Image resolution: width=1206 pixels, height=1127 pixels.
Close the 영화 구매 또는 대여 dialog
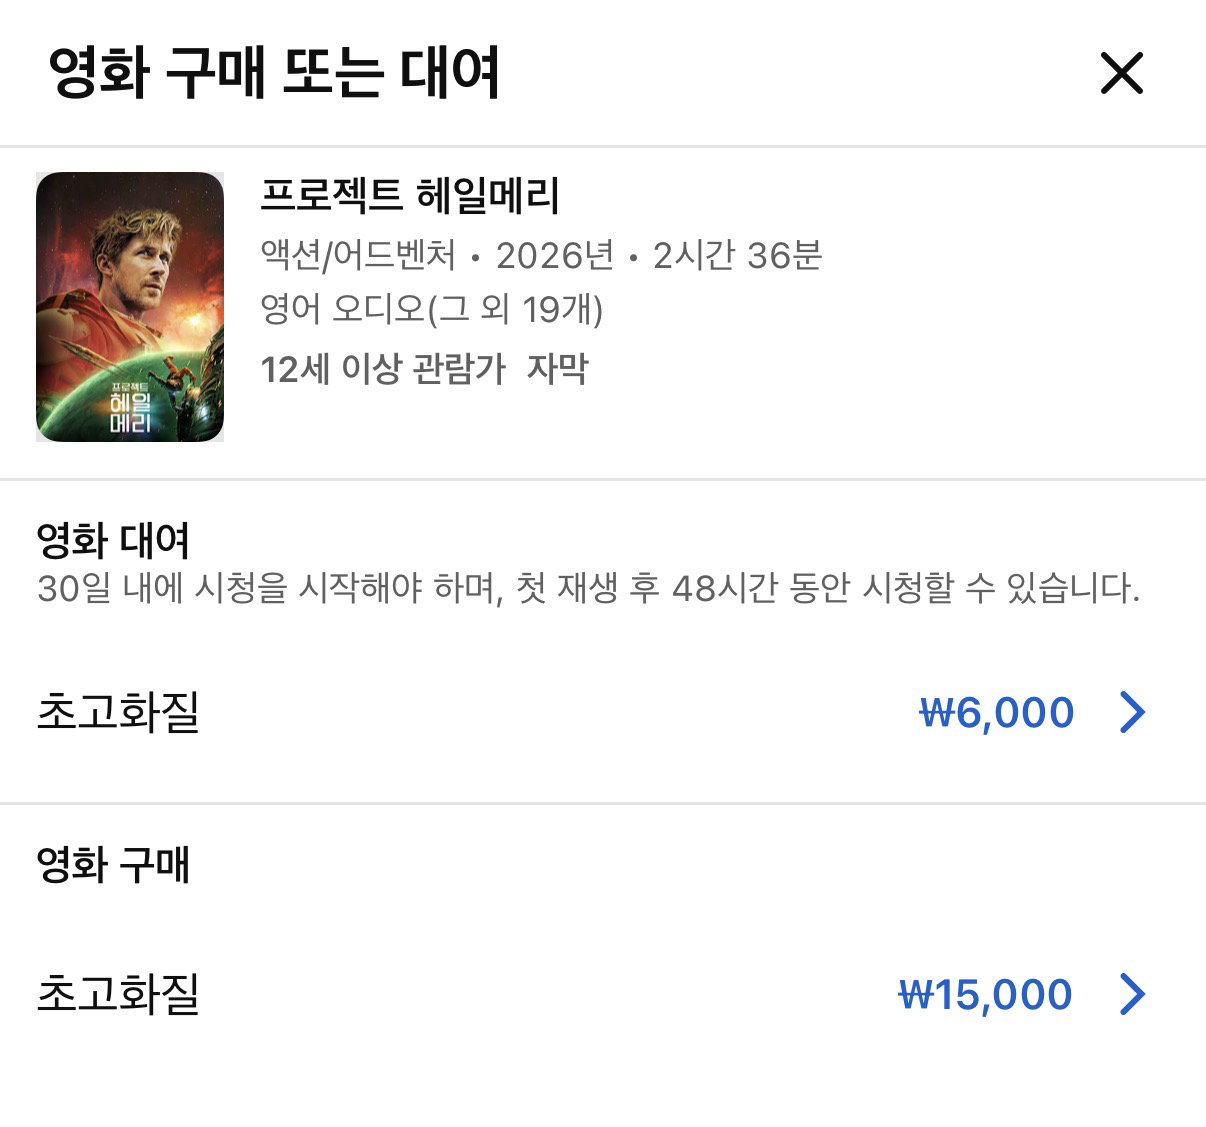click(x=1121, y=73)
